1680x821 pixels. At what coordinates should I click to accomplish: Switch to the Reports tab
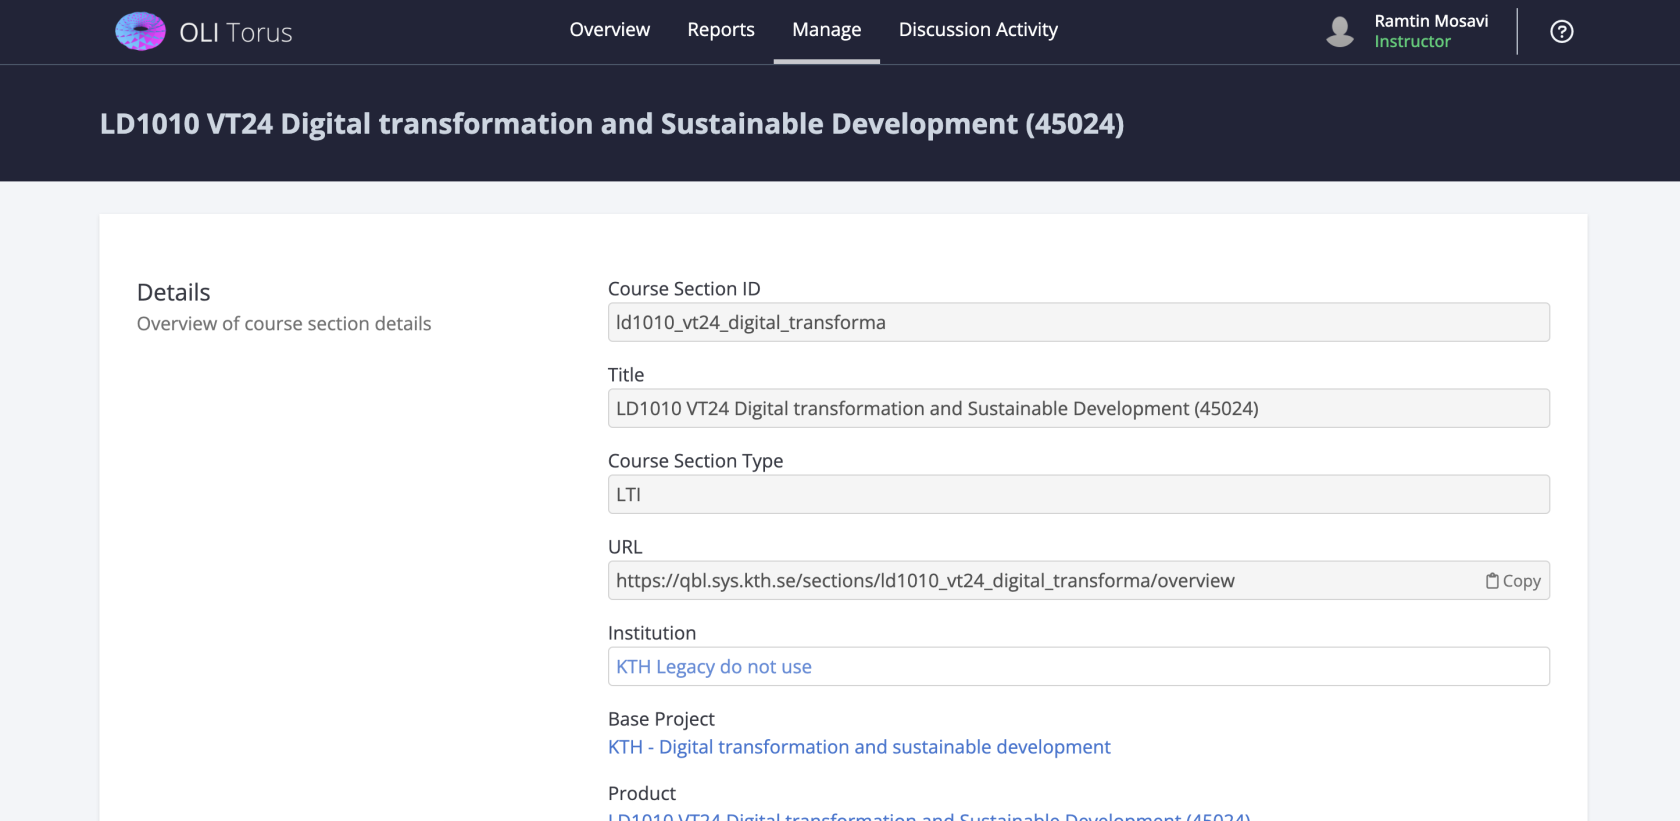point(721,30)
